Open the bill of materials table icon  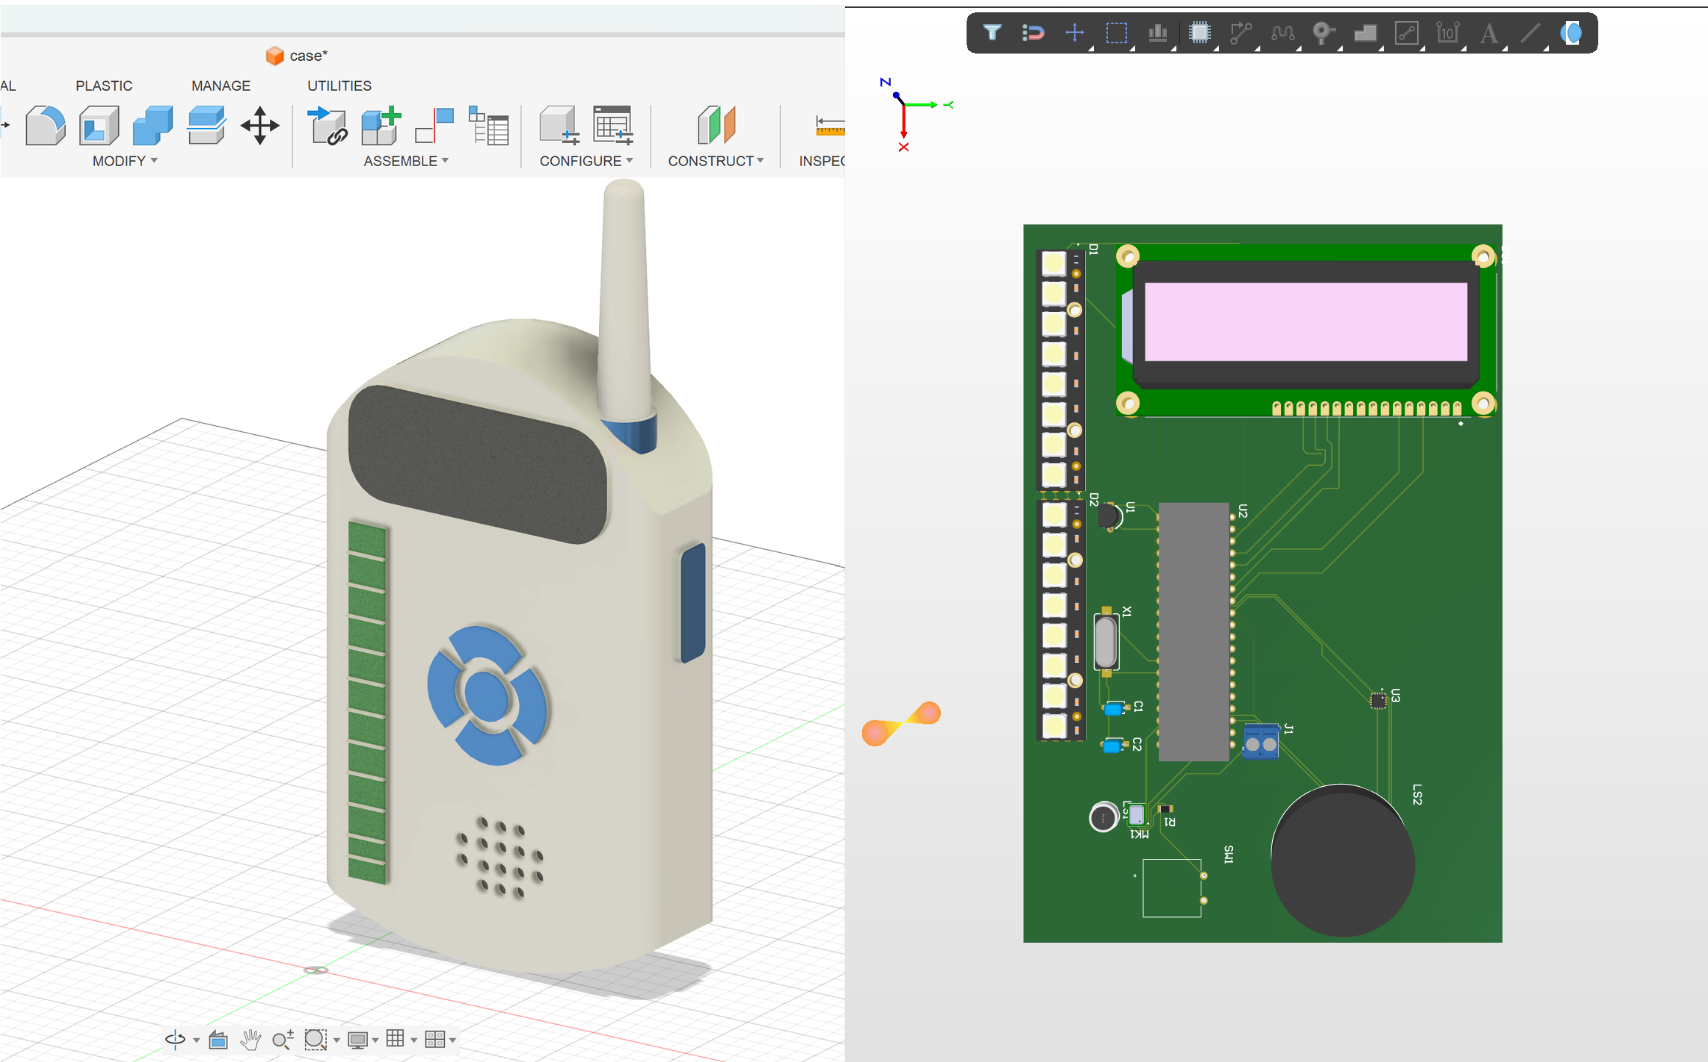[x=489, y=126]
